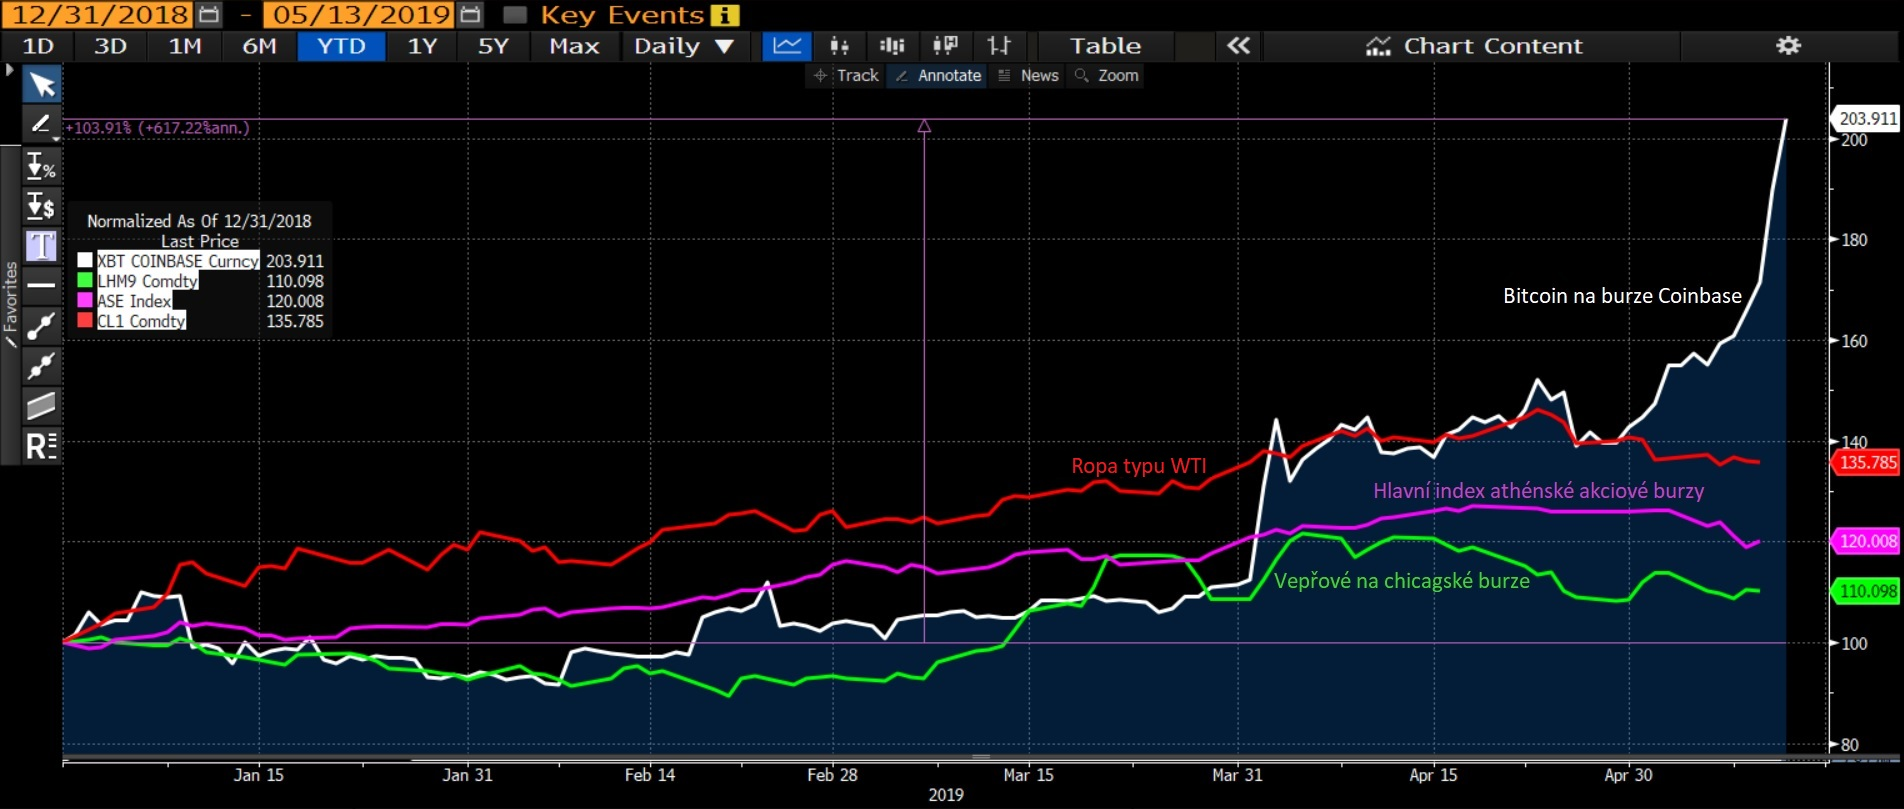Select the percent change measurement tool
Screen dimensions: 1904x809
(x=41, y=166)
